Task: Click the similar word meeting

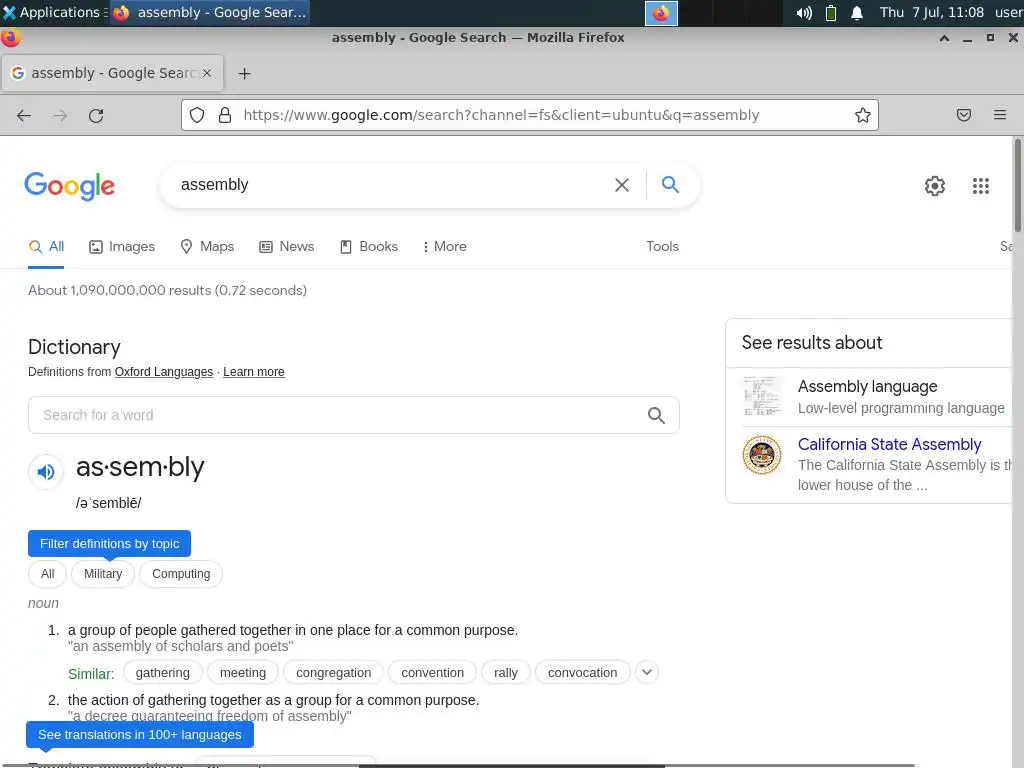Action: [x=243, y=673]
